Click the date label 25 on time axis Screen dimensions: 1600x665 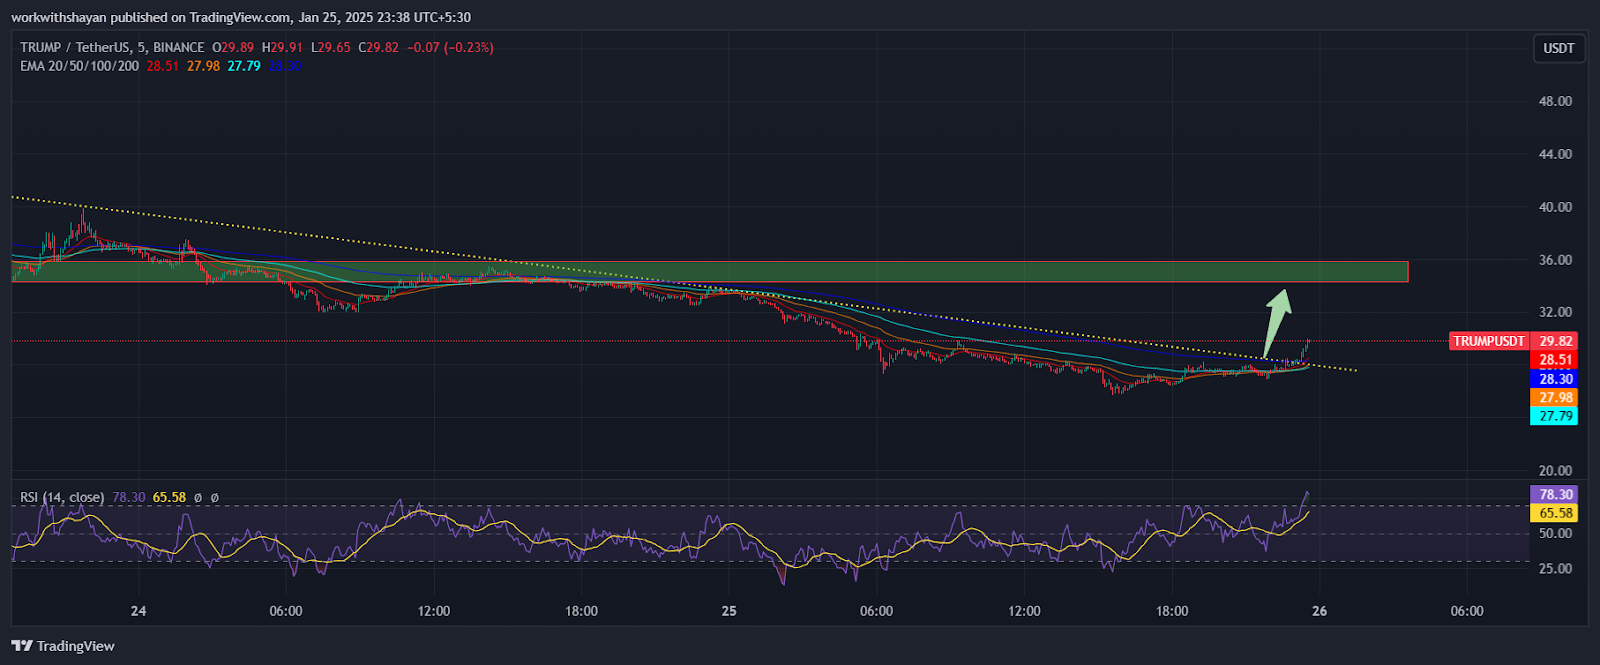(x=729, y=611)
